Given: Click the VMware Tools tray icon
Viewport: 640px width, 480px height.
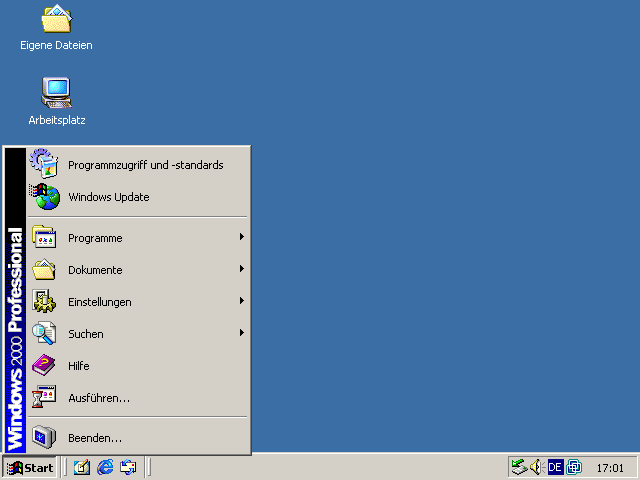Looking at the screenshot, I should [574, 467].
